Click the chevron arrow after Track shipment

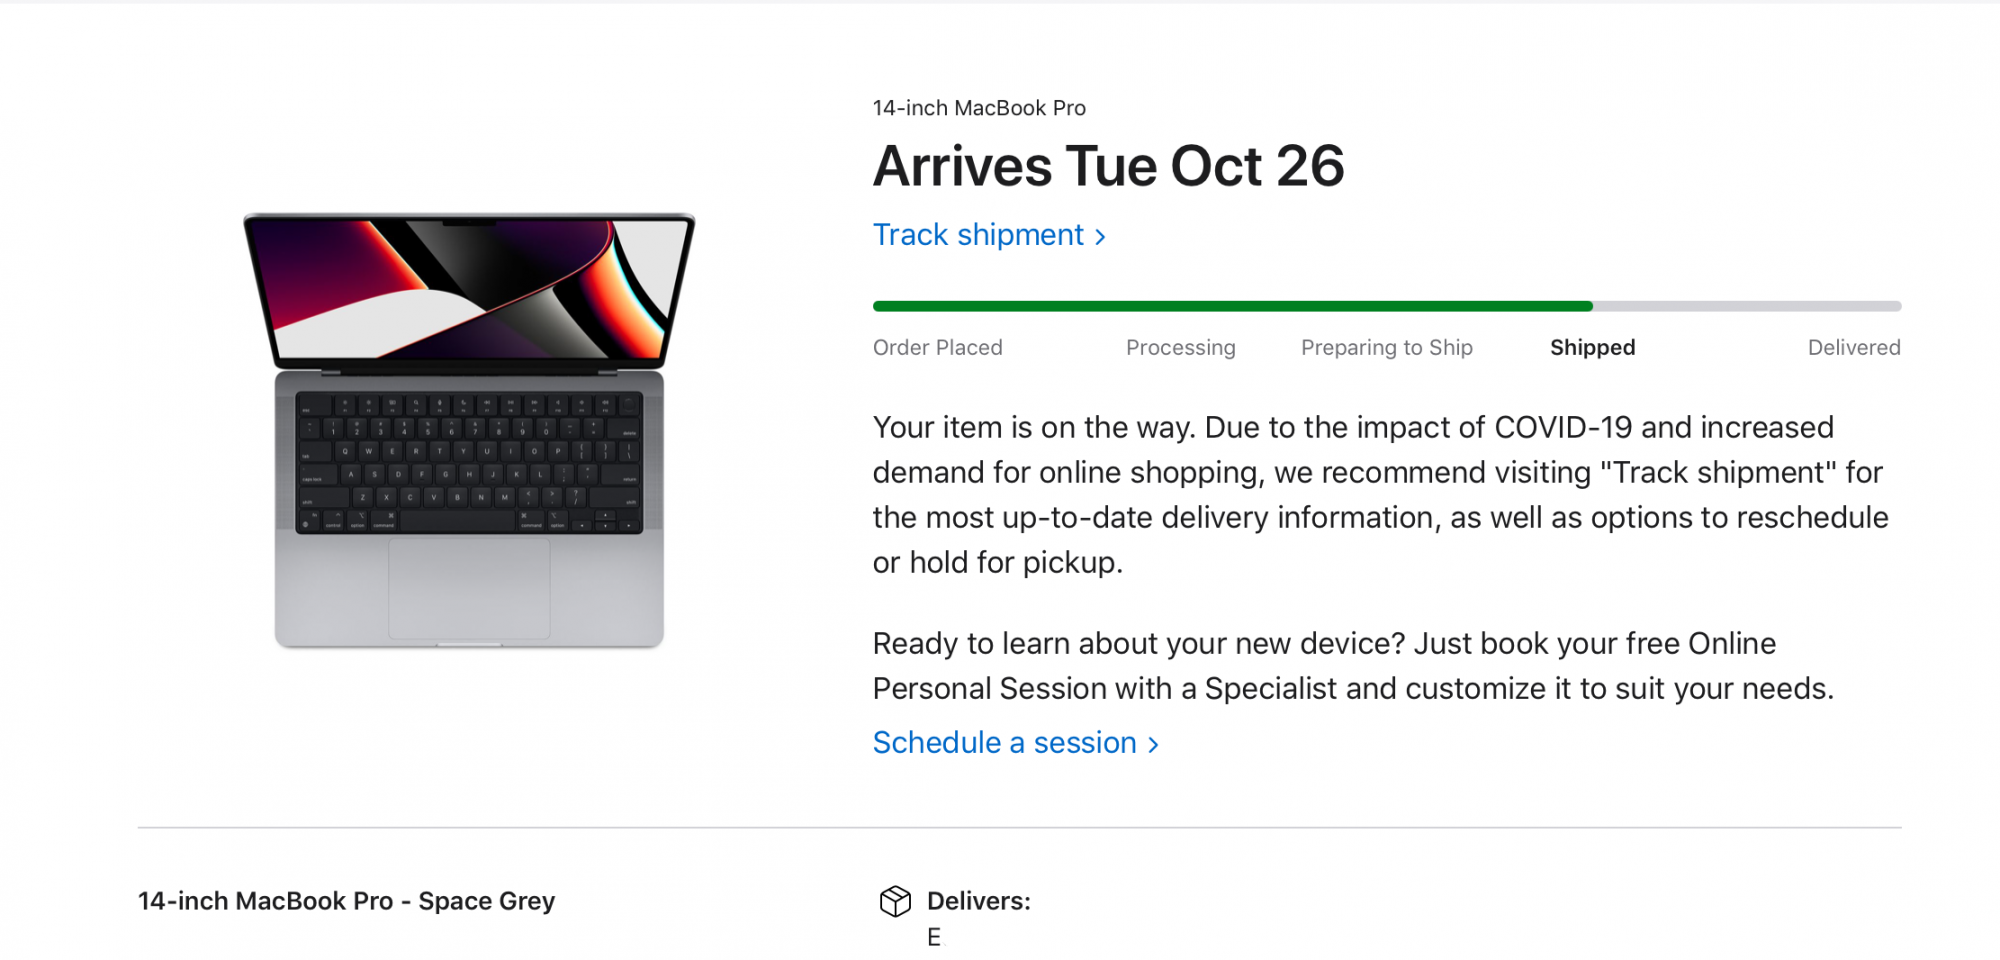1100,237
